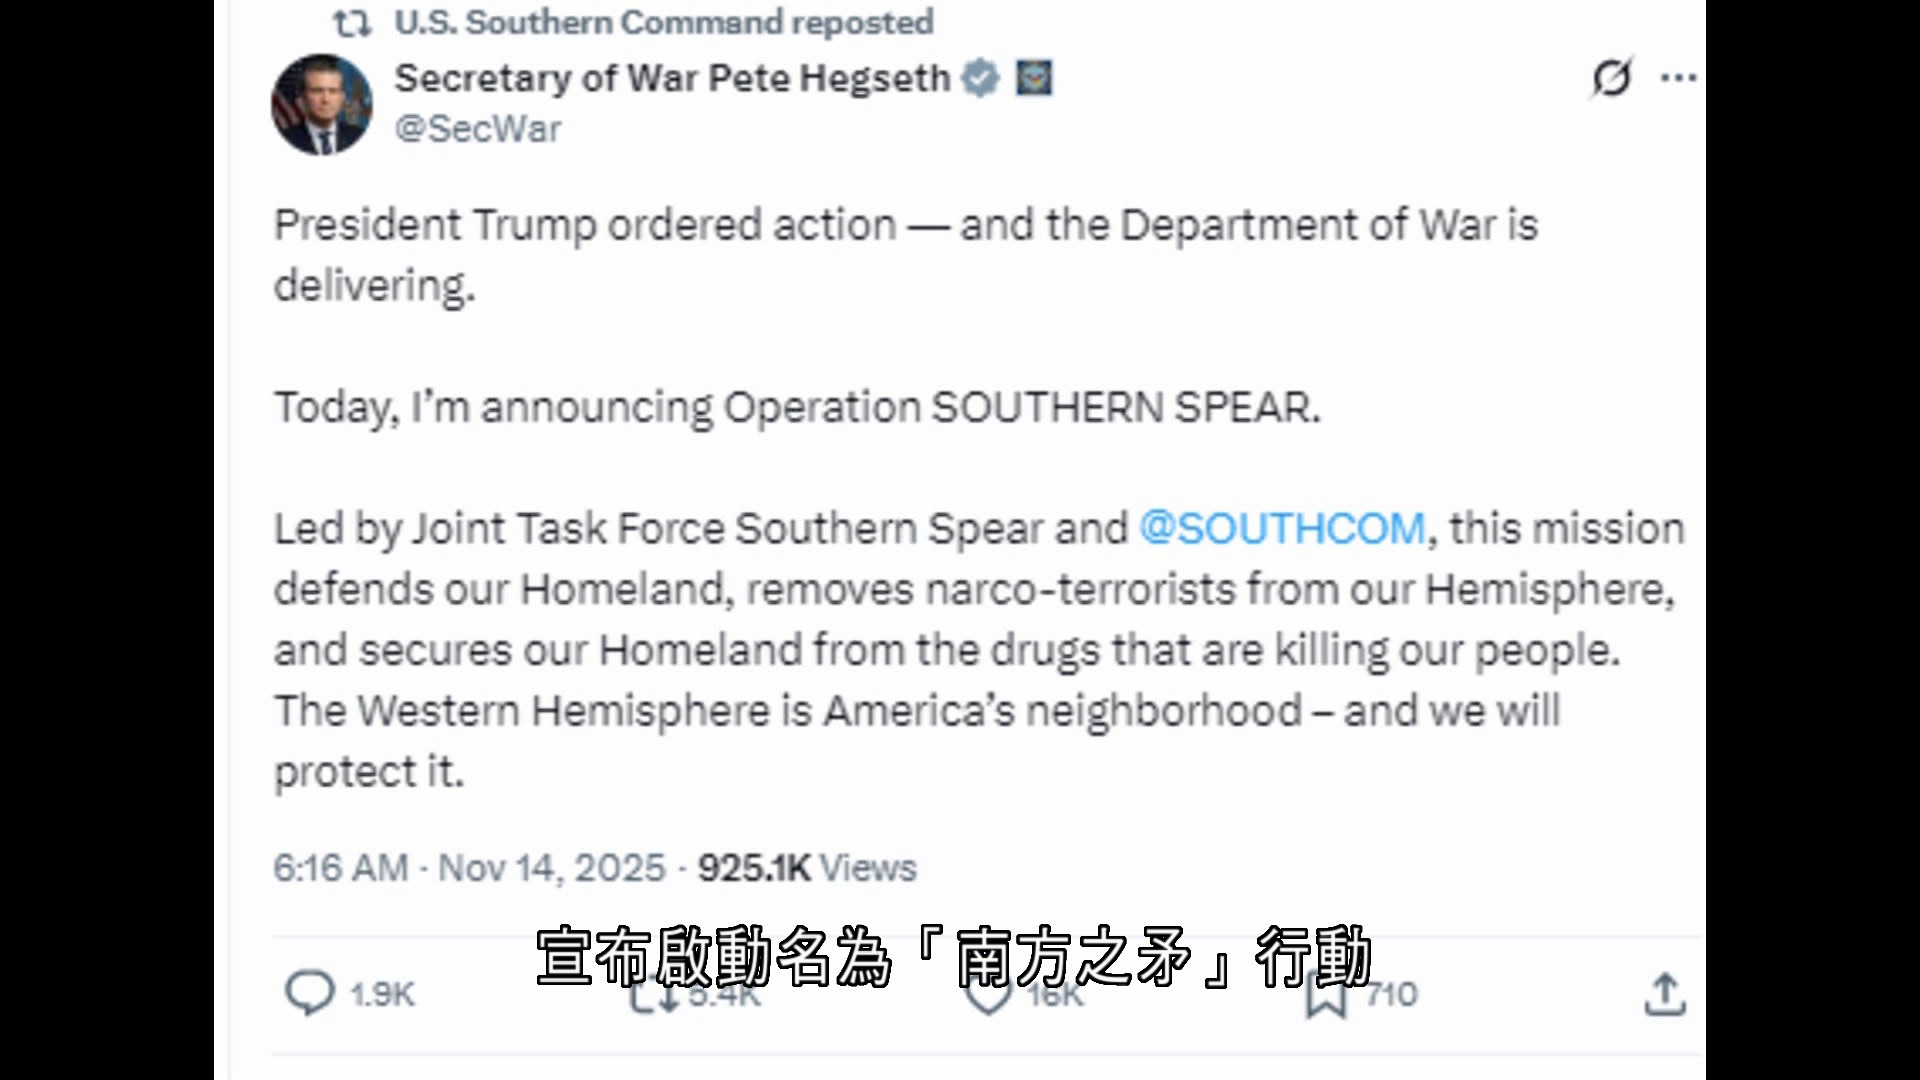This screenshot has height=1080, width=1920.
Task: Click the reply comment bubble icon
Action: [309, 993]
